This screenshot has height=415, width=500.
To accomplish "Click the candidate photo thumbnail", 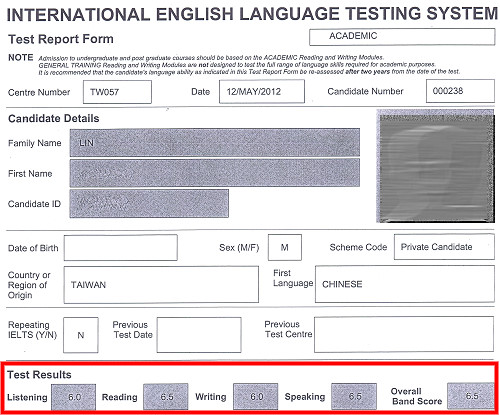I will 435,166.
